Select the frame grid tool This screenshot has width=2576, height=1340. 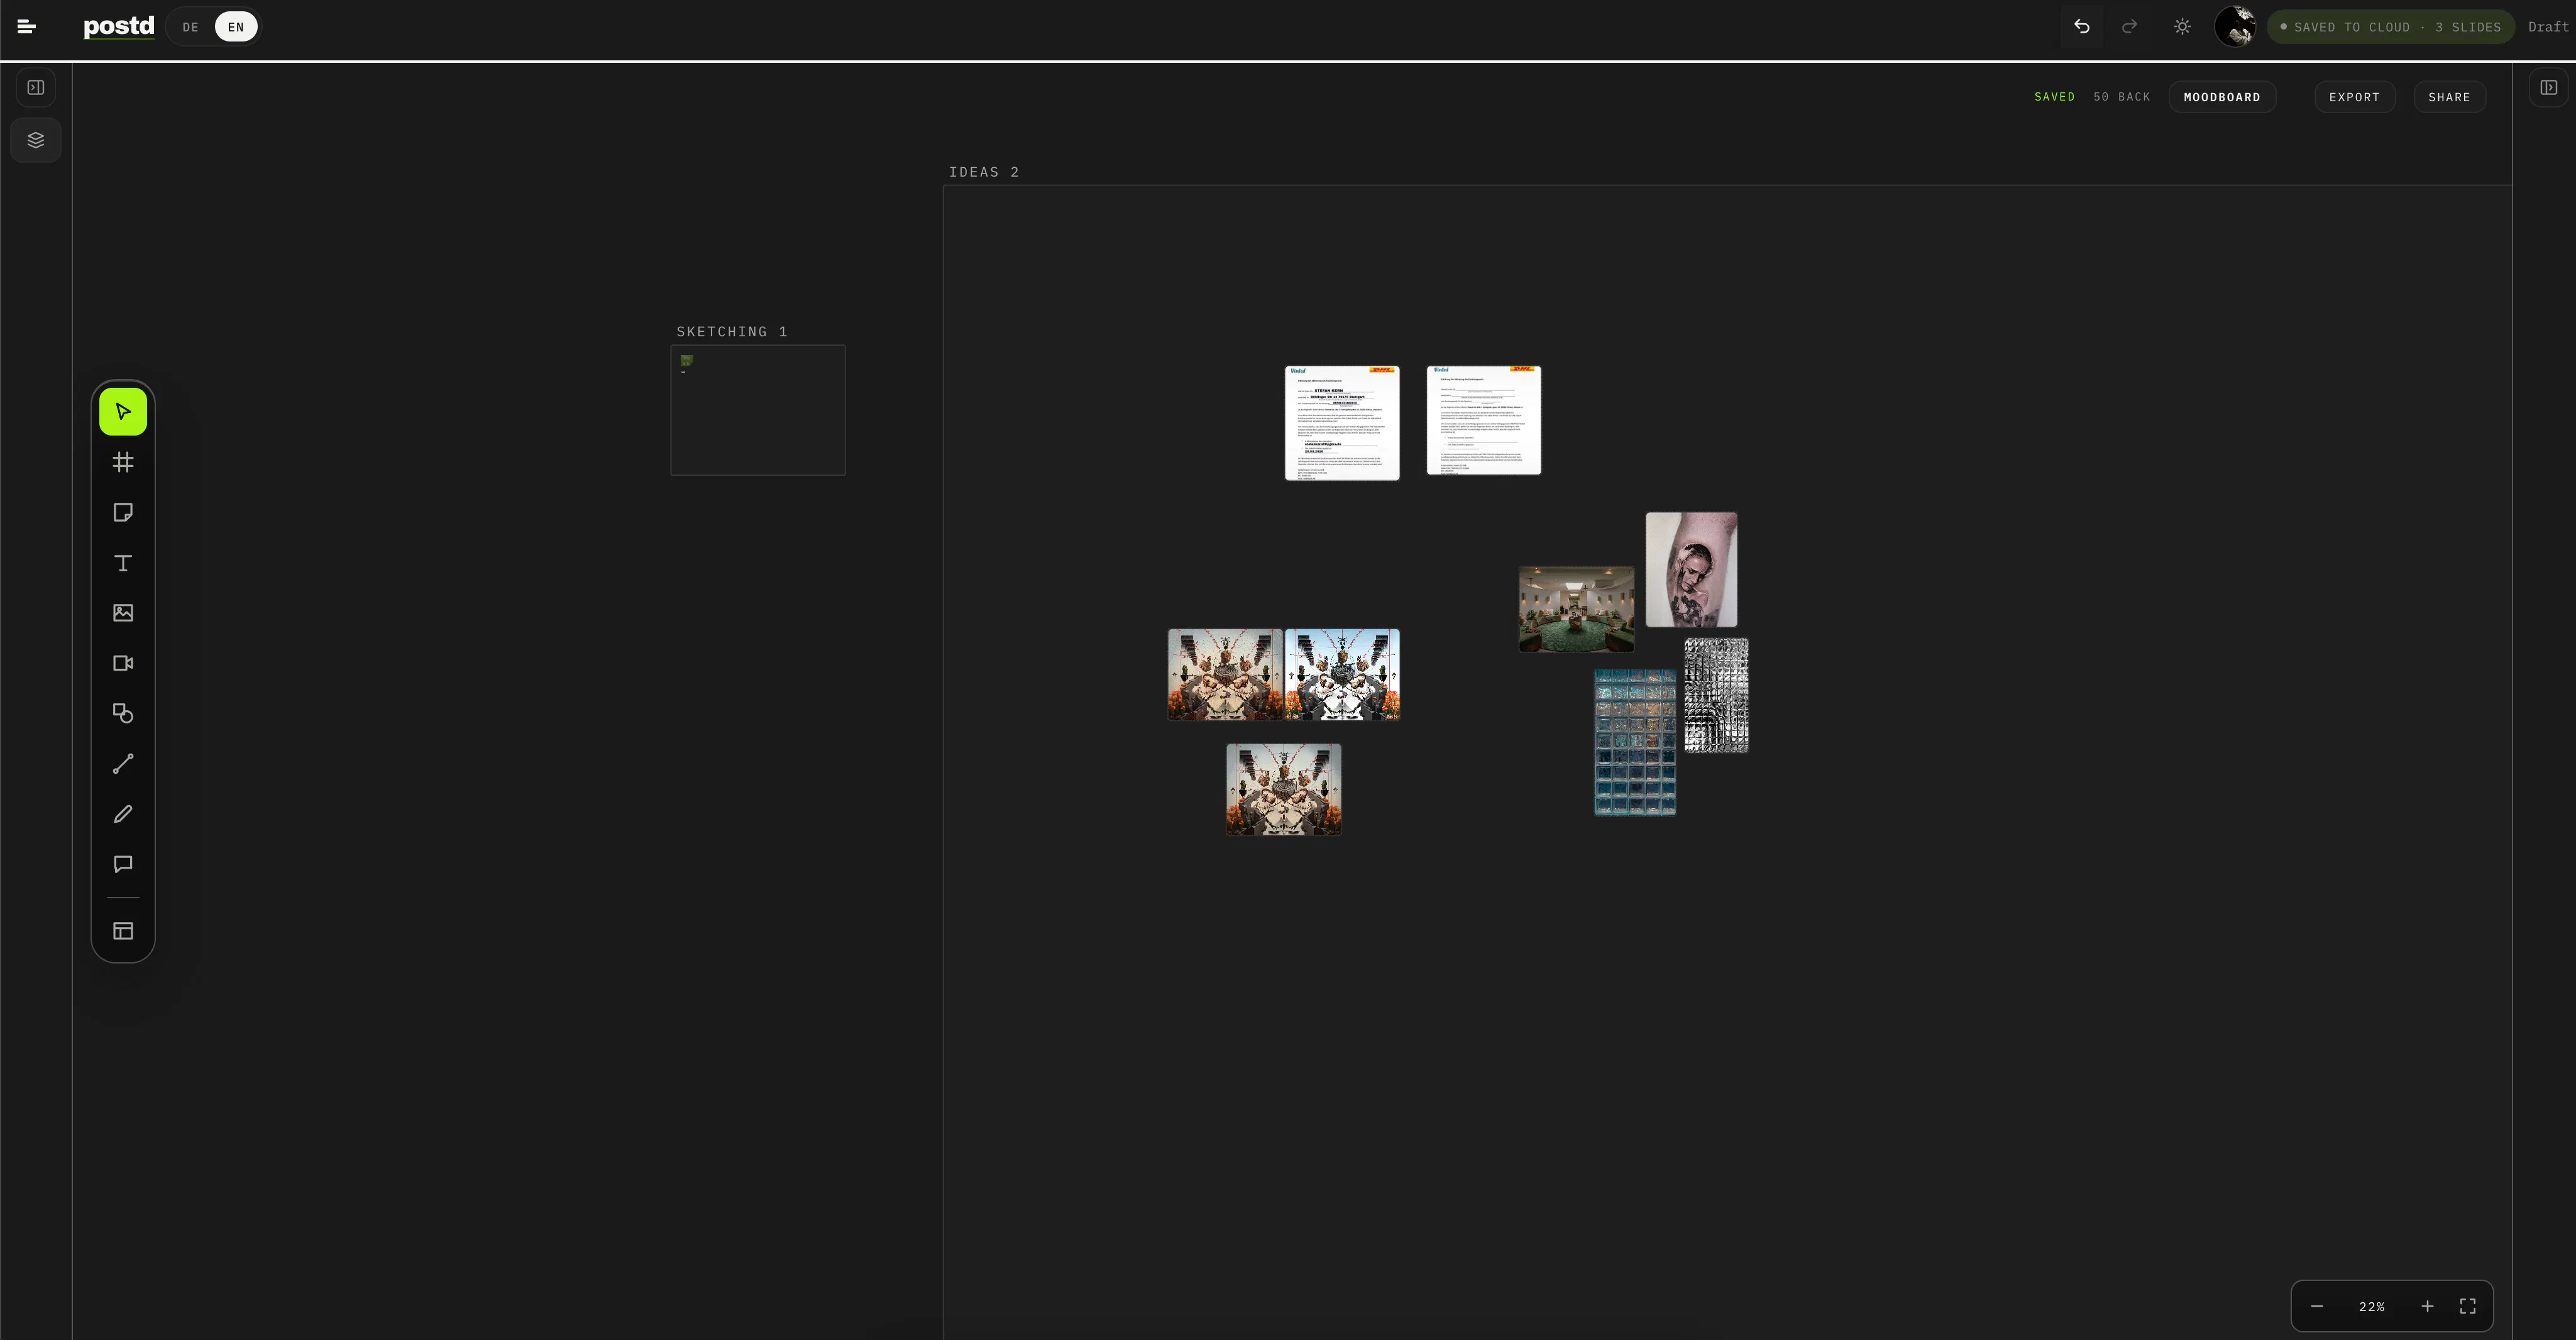[123, 462]
